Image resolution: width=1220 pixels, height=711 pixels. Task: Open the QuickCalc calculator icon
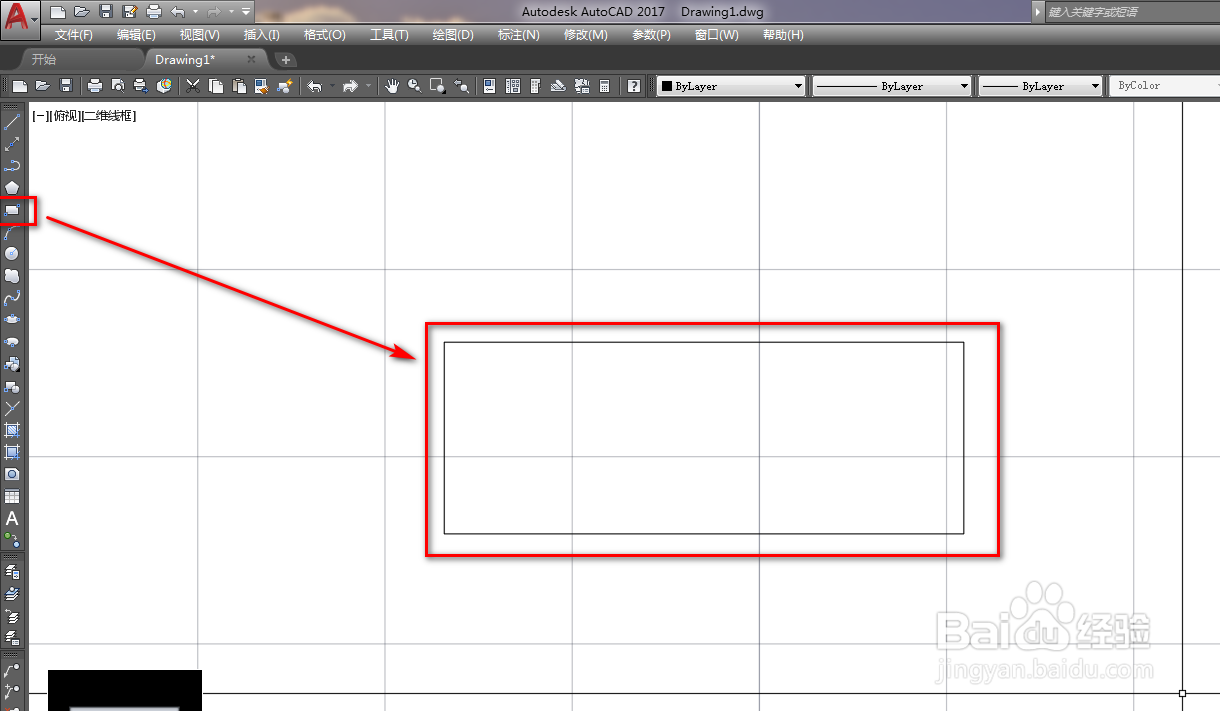(x=604, y=86)
